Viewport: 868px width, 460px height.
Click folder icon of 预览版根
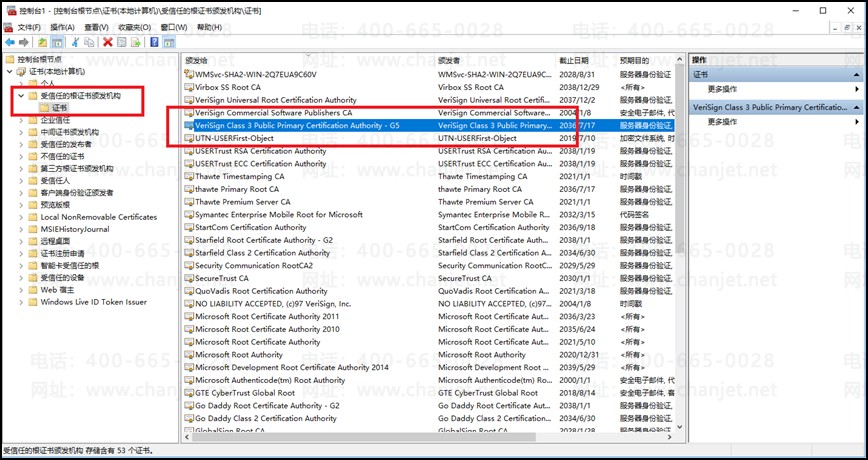33,205
